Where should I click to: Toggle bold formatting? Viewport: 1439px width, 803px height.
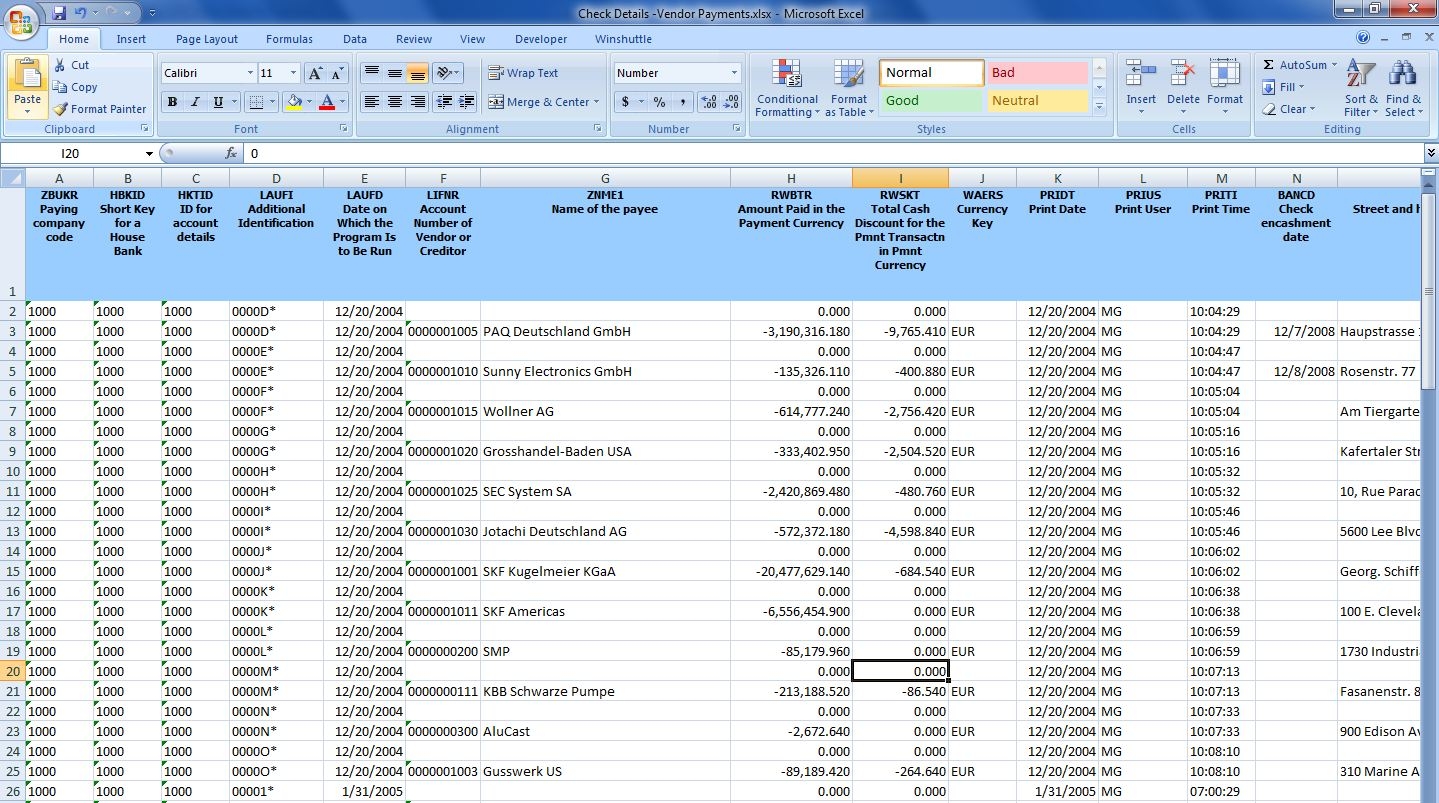[169, 102]
